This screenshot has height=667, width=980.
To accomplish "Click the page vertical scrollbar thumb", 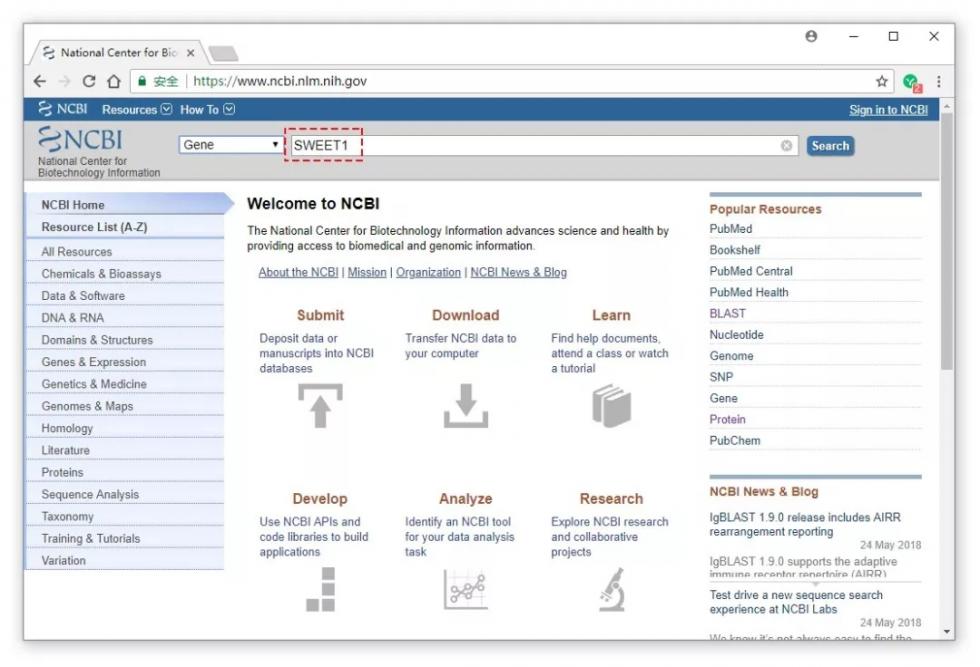I will [947, 241].
